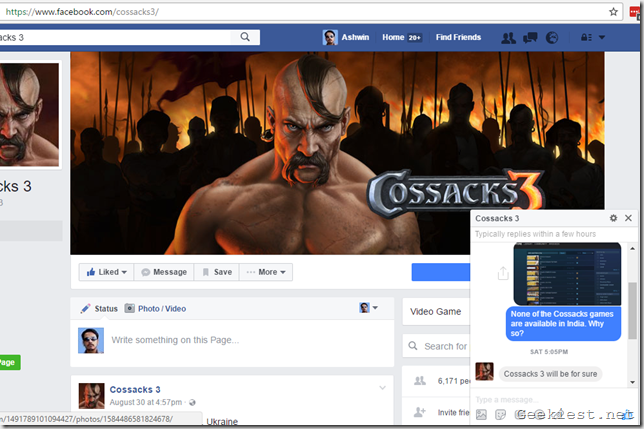This screenshot has height=429, width=644.
Task: Open the messages icon in top bar
Action: coord(530,38)
